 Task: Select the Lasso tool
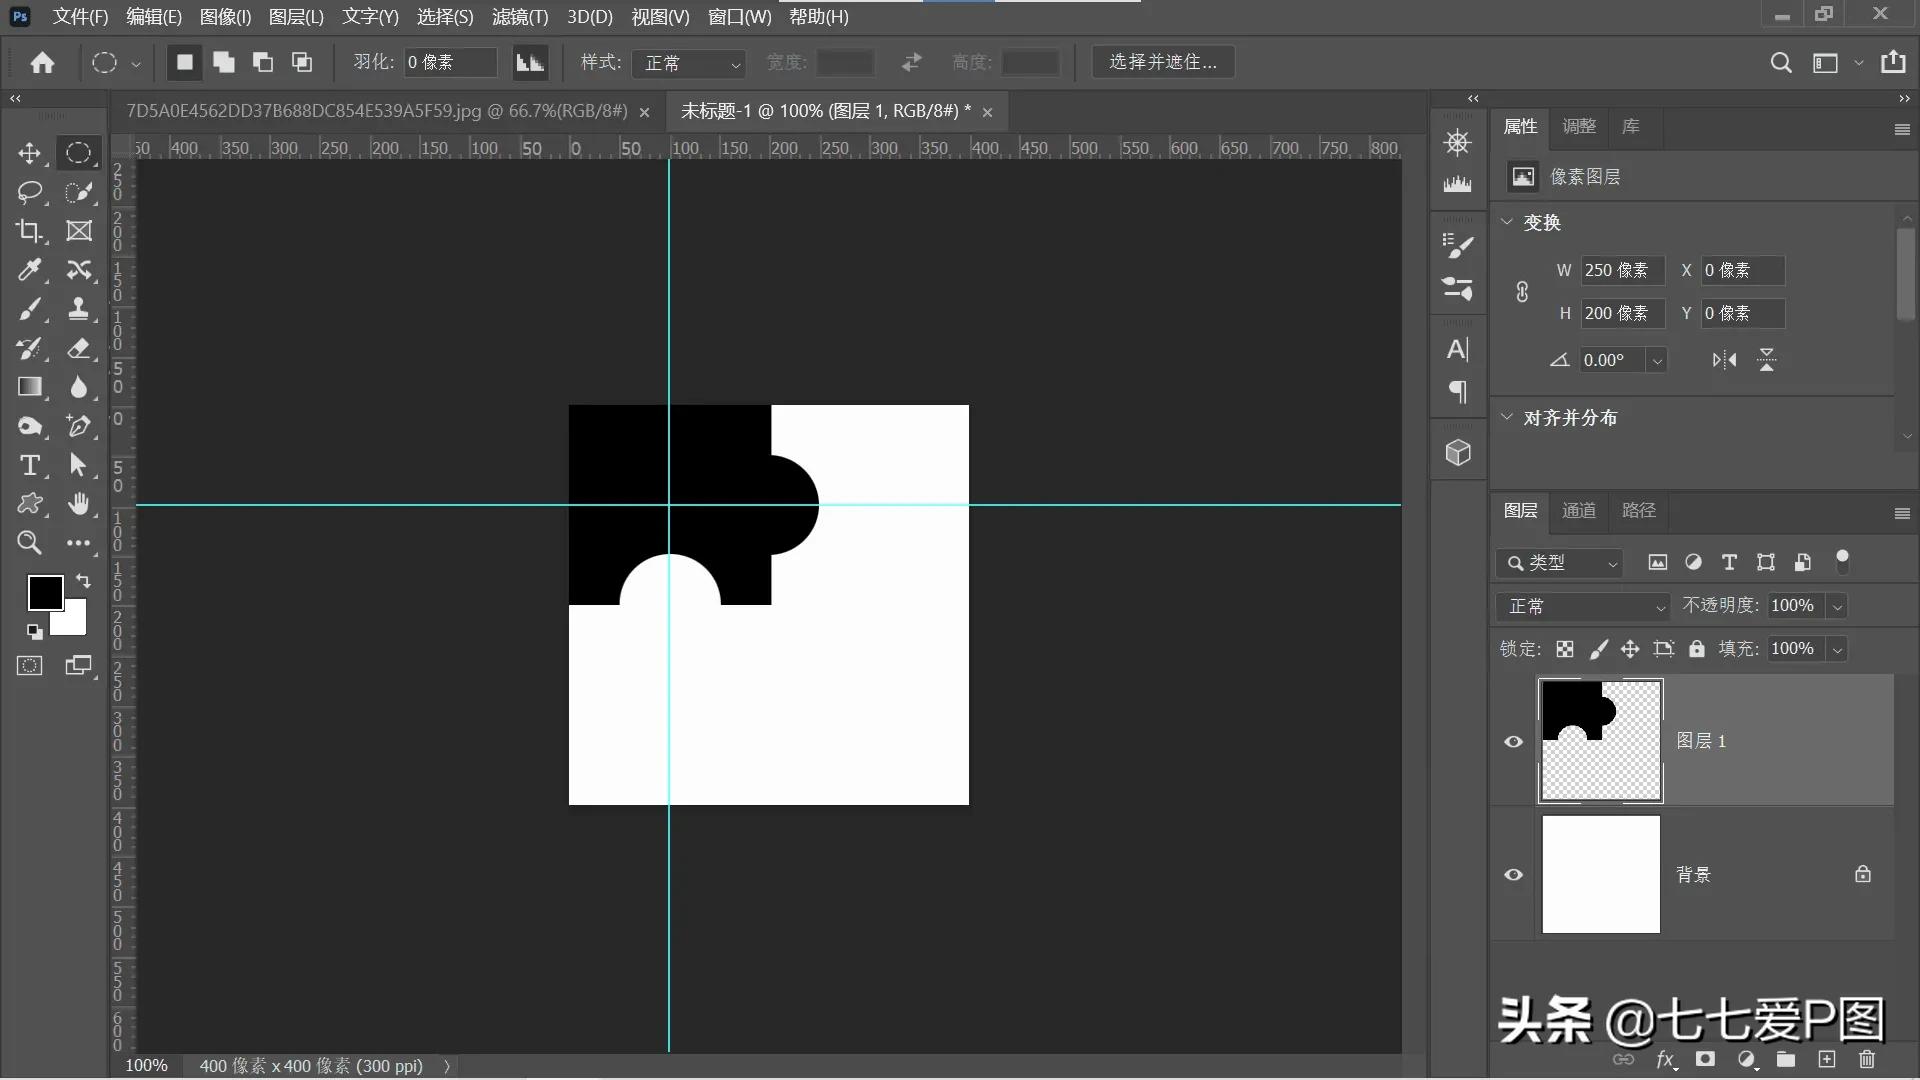tap(29, 192)
